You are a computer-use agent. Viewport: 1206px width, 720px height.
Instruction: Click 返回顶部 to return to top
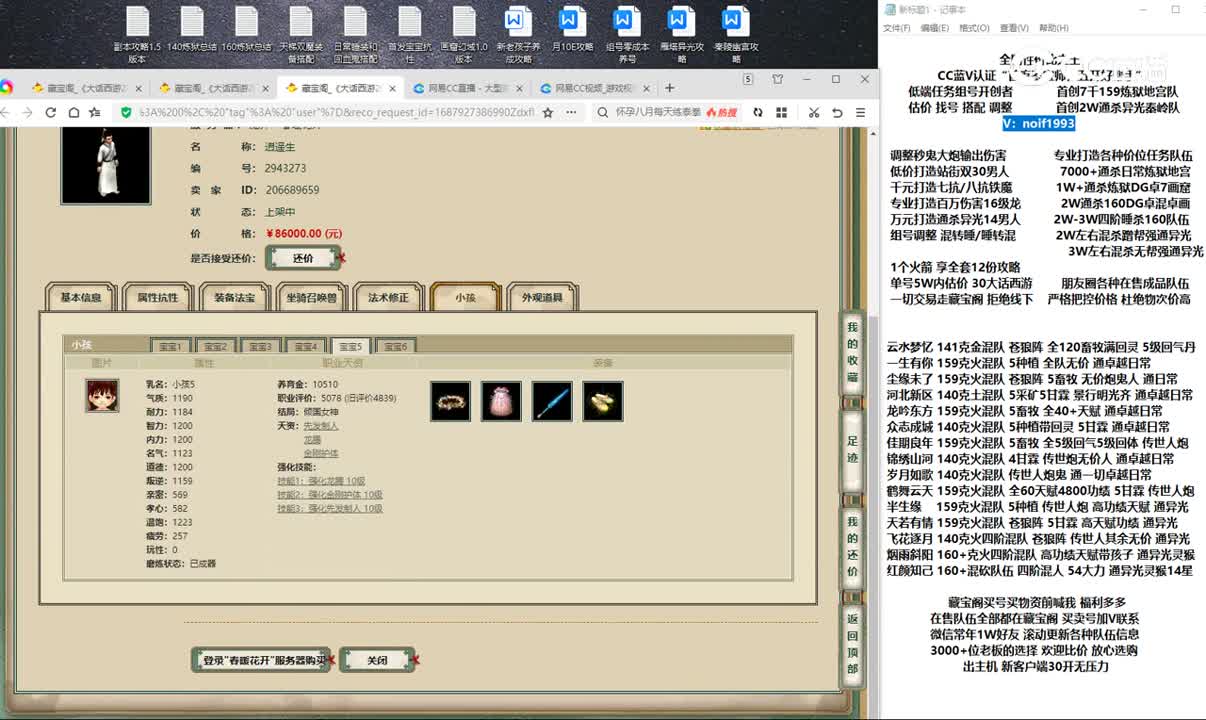click(852, 643)
